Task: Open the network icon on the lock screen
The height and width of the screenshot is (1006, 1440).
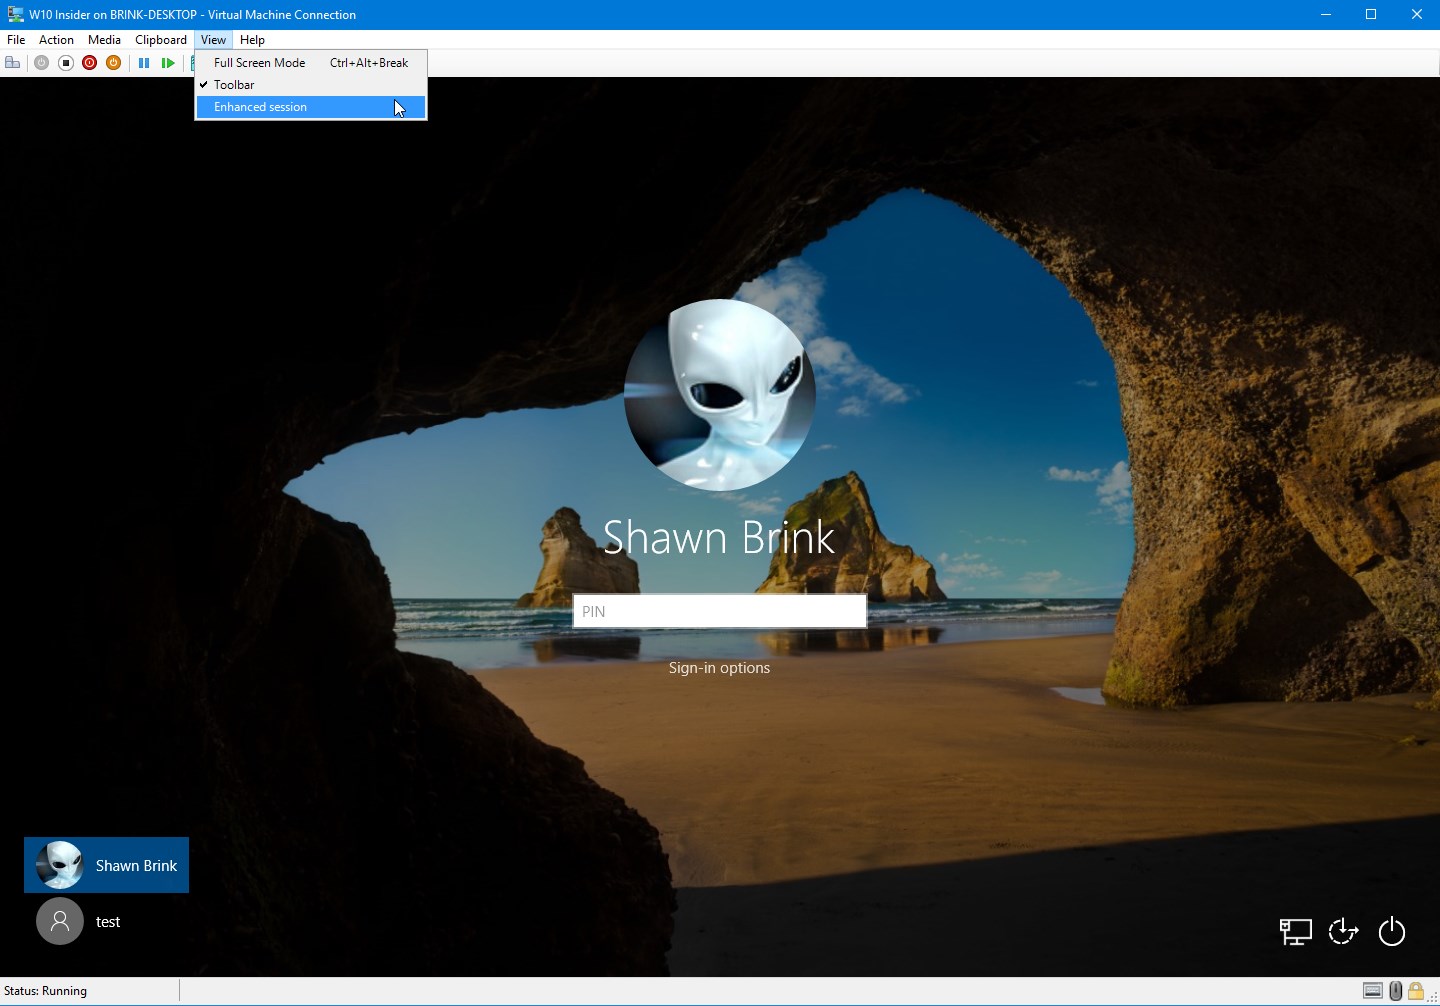Action: (1295, 932)
